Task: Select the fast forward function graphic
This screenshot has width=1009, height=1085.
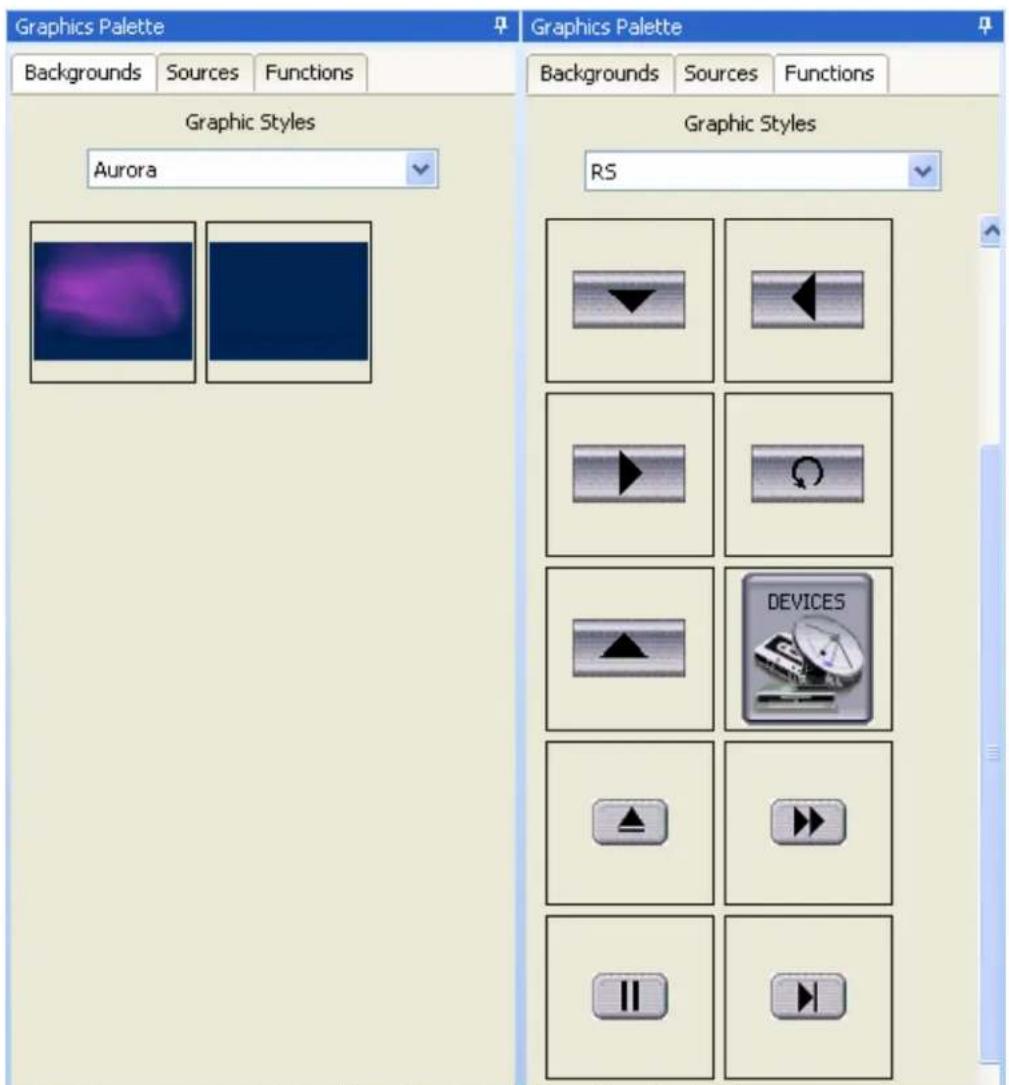Action: point(808,823)
